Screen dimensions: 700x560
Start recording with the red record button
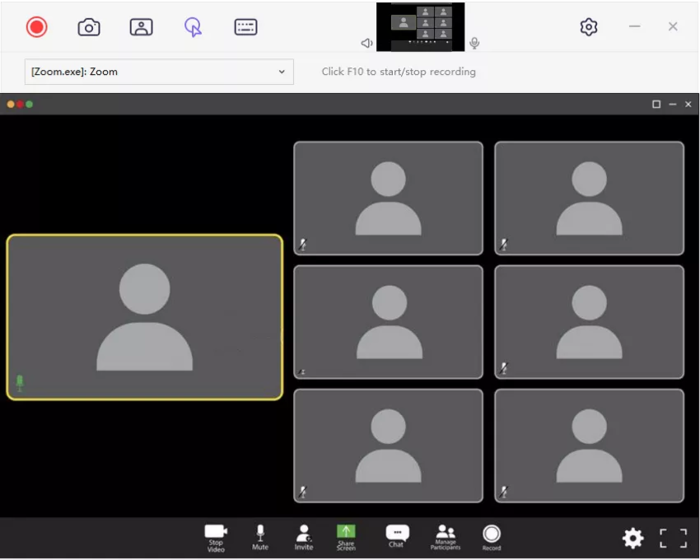coord(37,27)
